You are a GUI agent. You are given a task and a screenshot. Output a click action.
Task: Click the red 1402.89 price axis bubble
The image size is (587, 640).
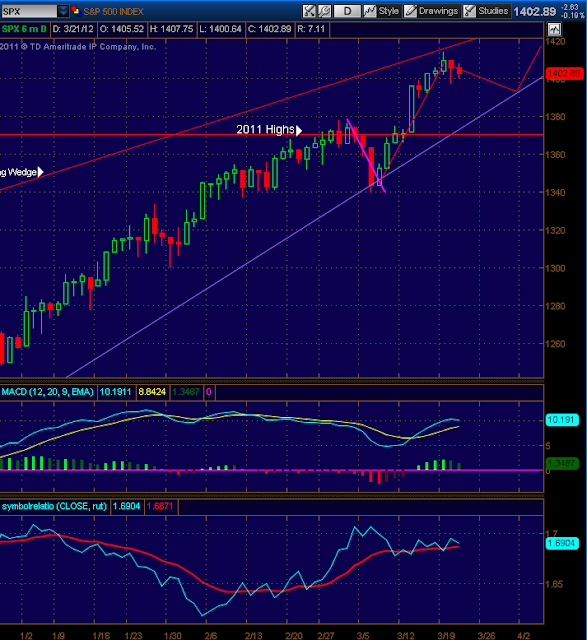point(564,73)
